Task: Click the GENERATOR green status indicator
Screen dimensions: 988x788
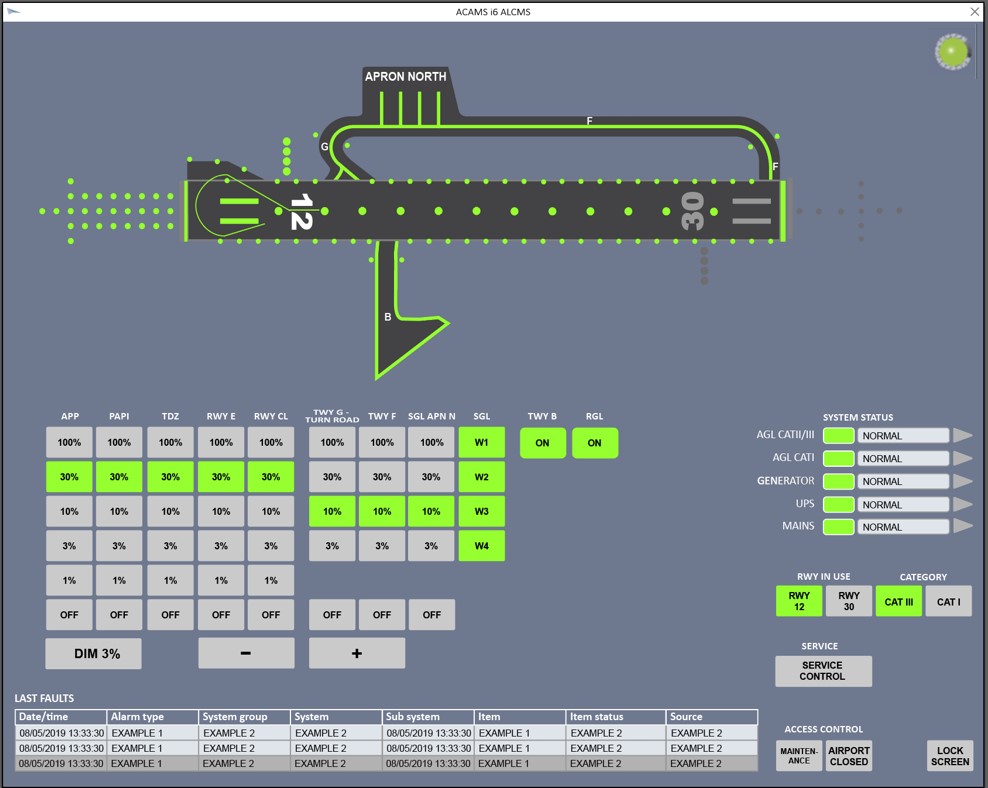Action: (x=838, y=481)
